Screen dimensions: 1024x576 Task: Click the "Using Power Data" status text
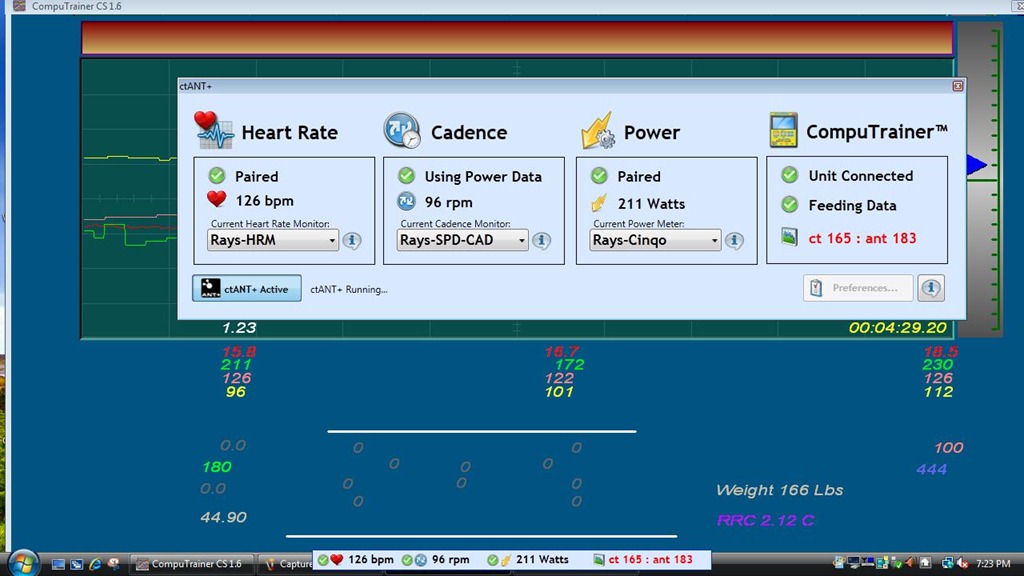(483, 177)
